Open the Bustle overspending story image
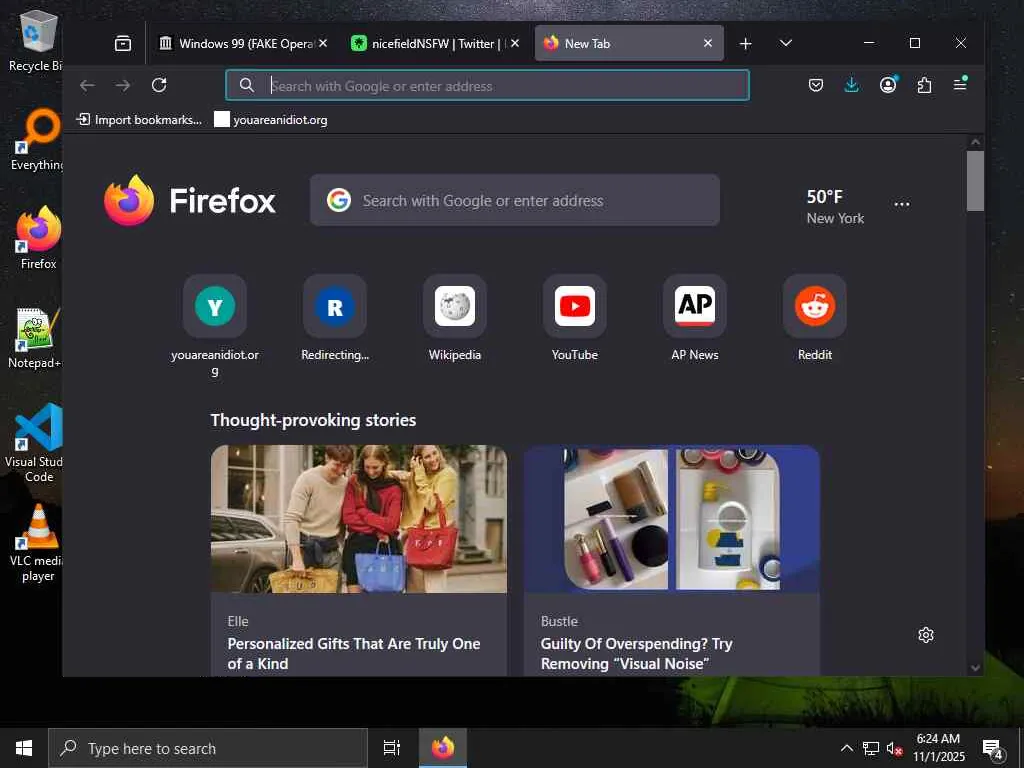The height and width of the screenshot is (768, 1024). pos(671,519)
